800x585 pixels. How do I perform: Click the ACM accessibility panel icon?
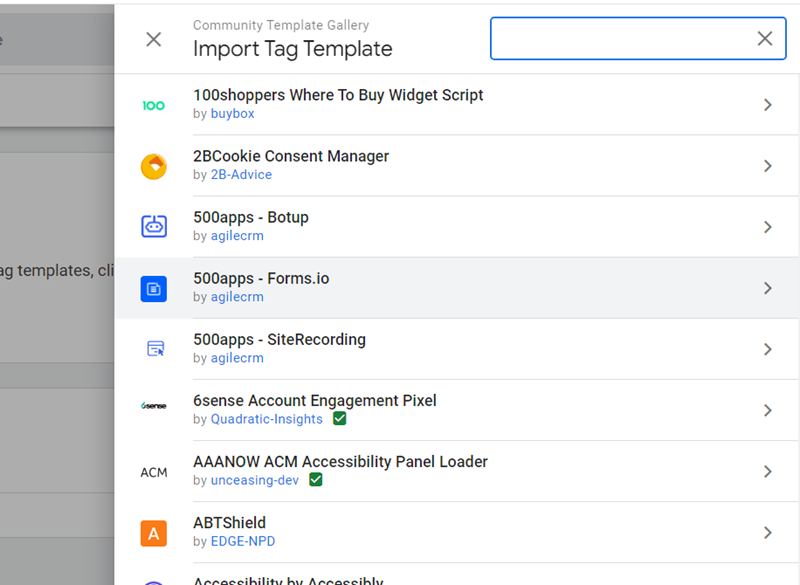(154, 471)
